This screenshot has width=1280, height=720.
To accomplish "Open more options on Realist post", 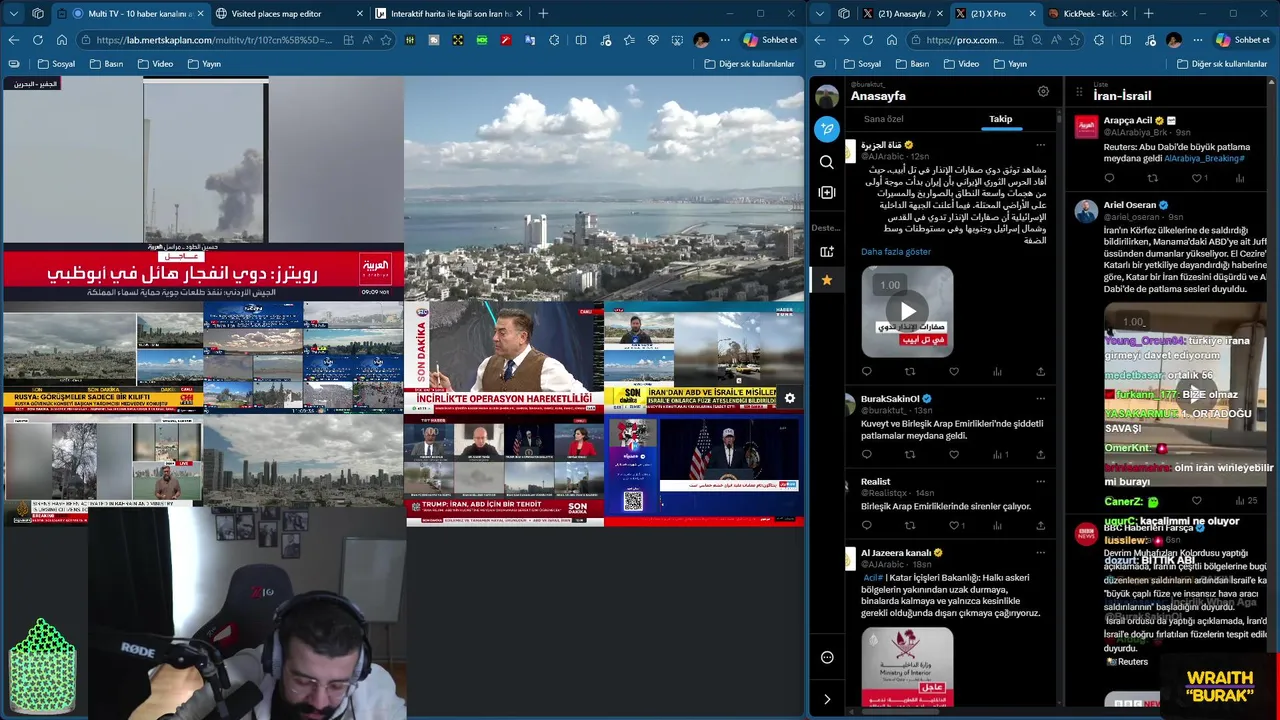I will coord(1040,481).
